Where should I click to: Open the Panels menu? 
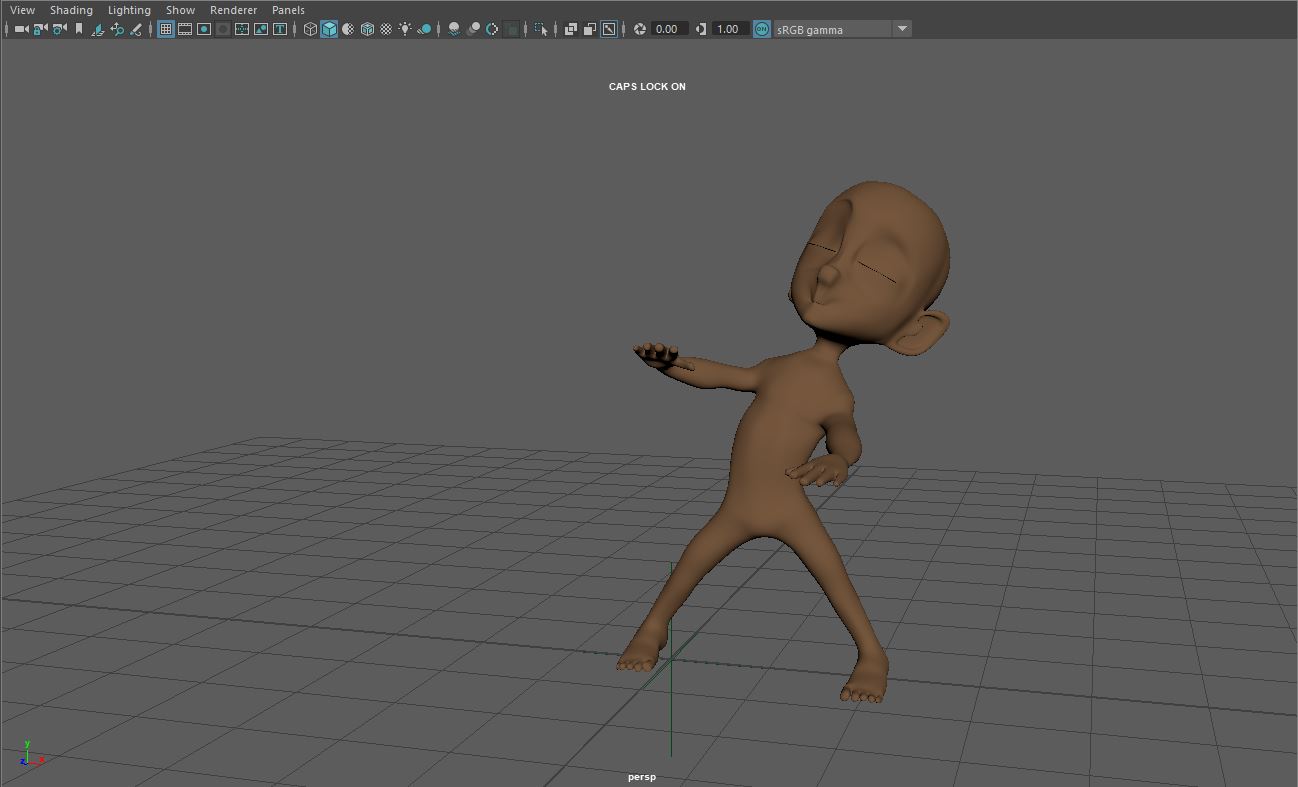pyautogui.click(x=288, y=10)
